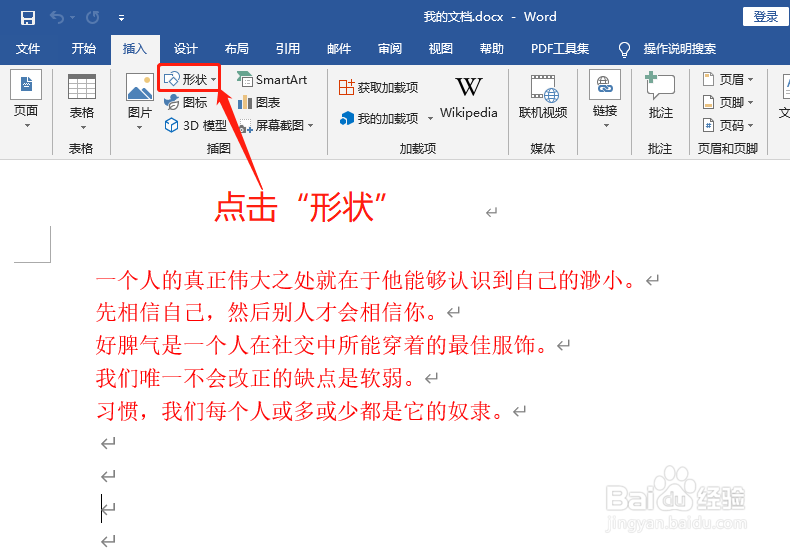Image resolution: width=790 pixels, height=550 pixels.
Task: Switch to the 审阅 ribbon tab
Action: 390,49
